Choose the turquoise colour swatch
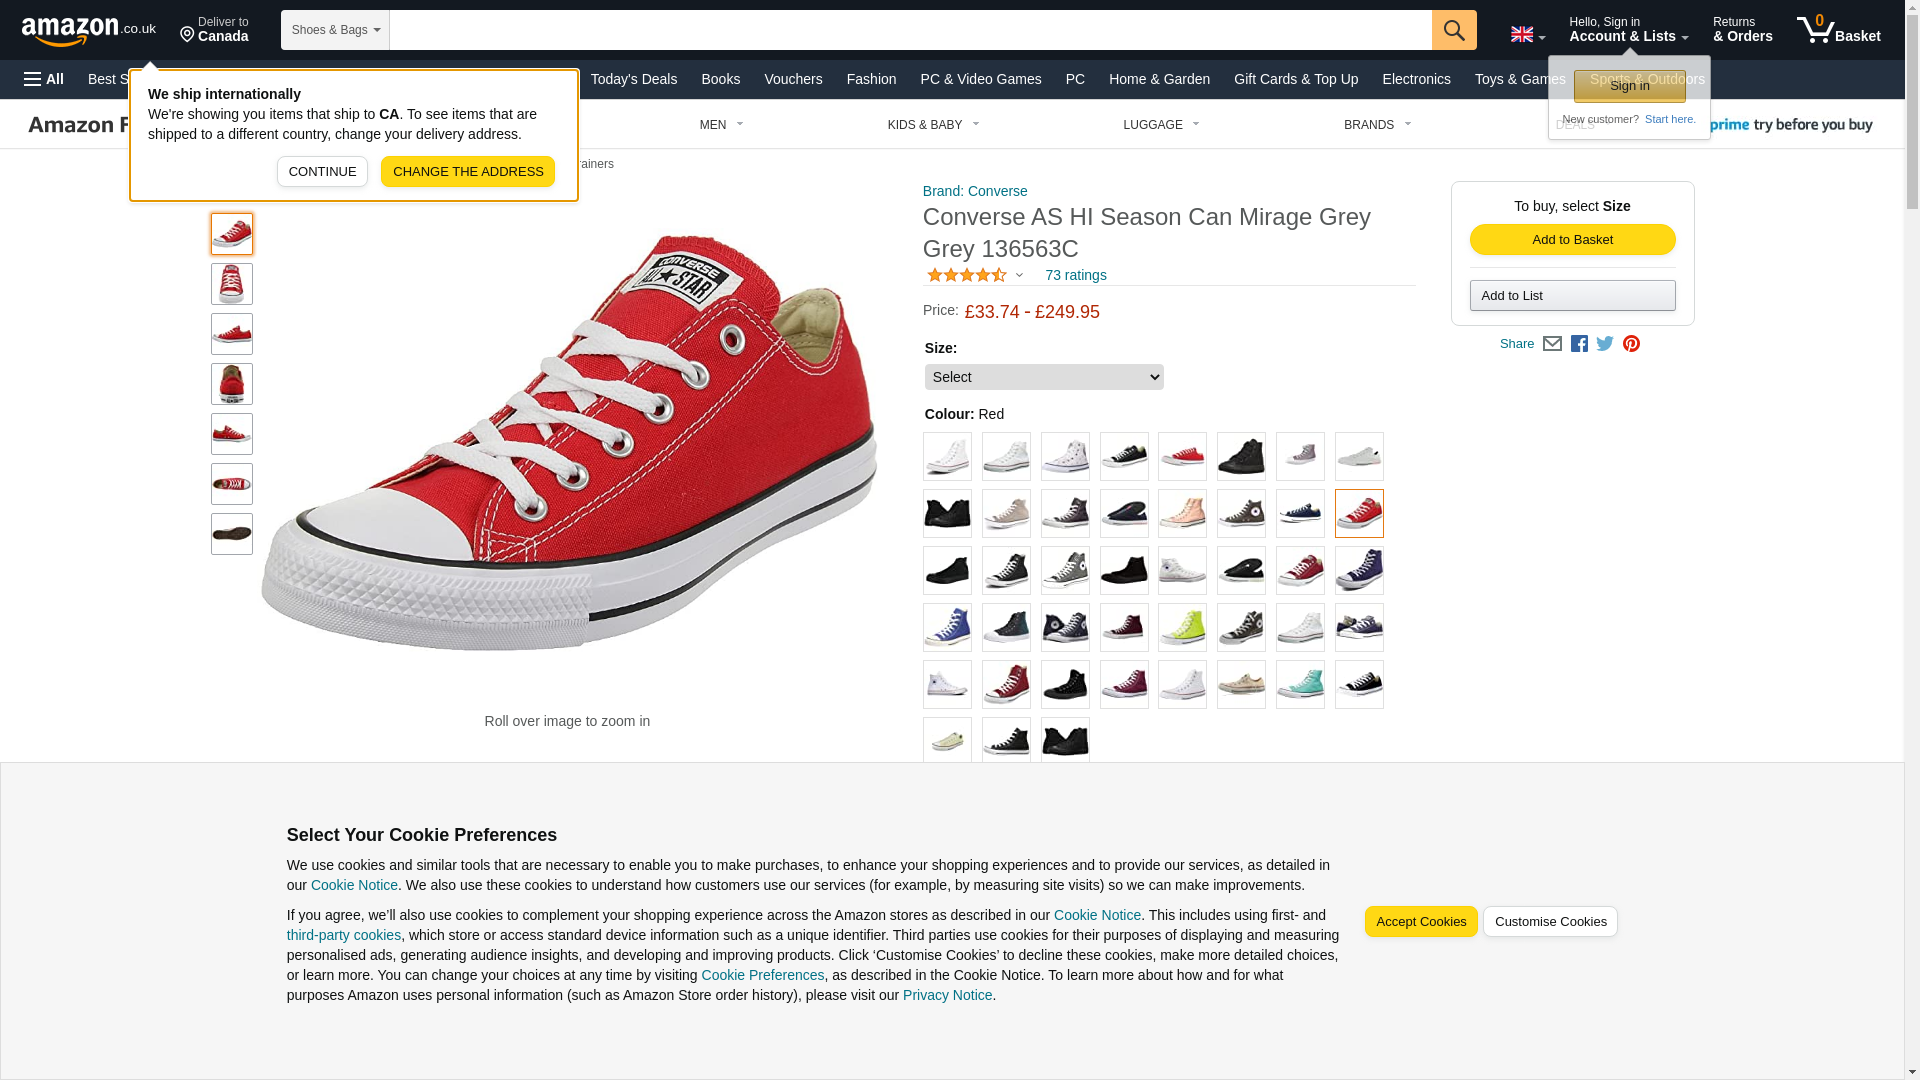The image size is (1920, 1080). click(x=1300, y=685)
